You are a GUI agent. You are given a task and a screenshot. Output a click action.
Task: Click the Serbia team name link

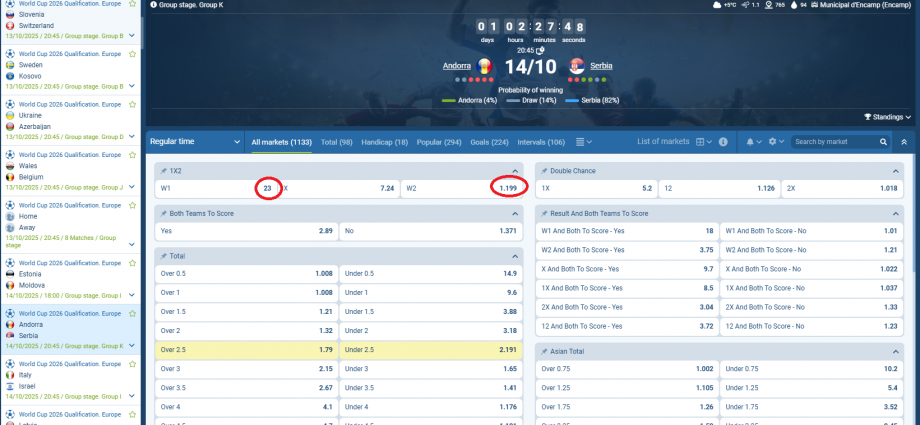coord(601,66)
